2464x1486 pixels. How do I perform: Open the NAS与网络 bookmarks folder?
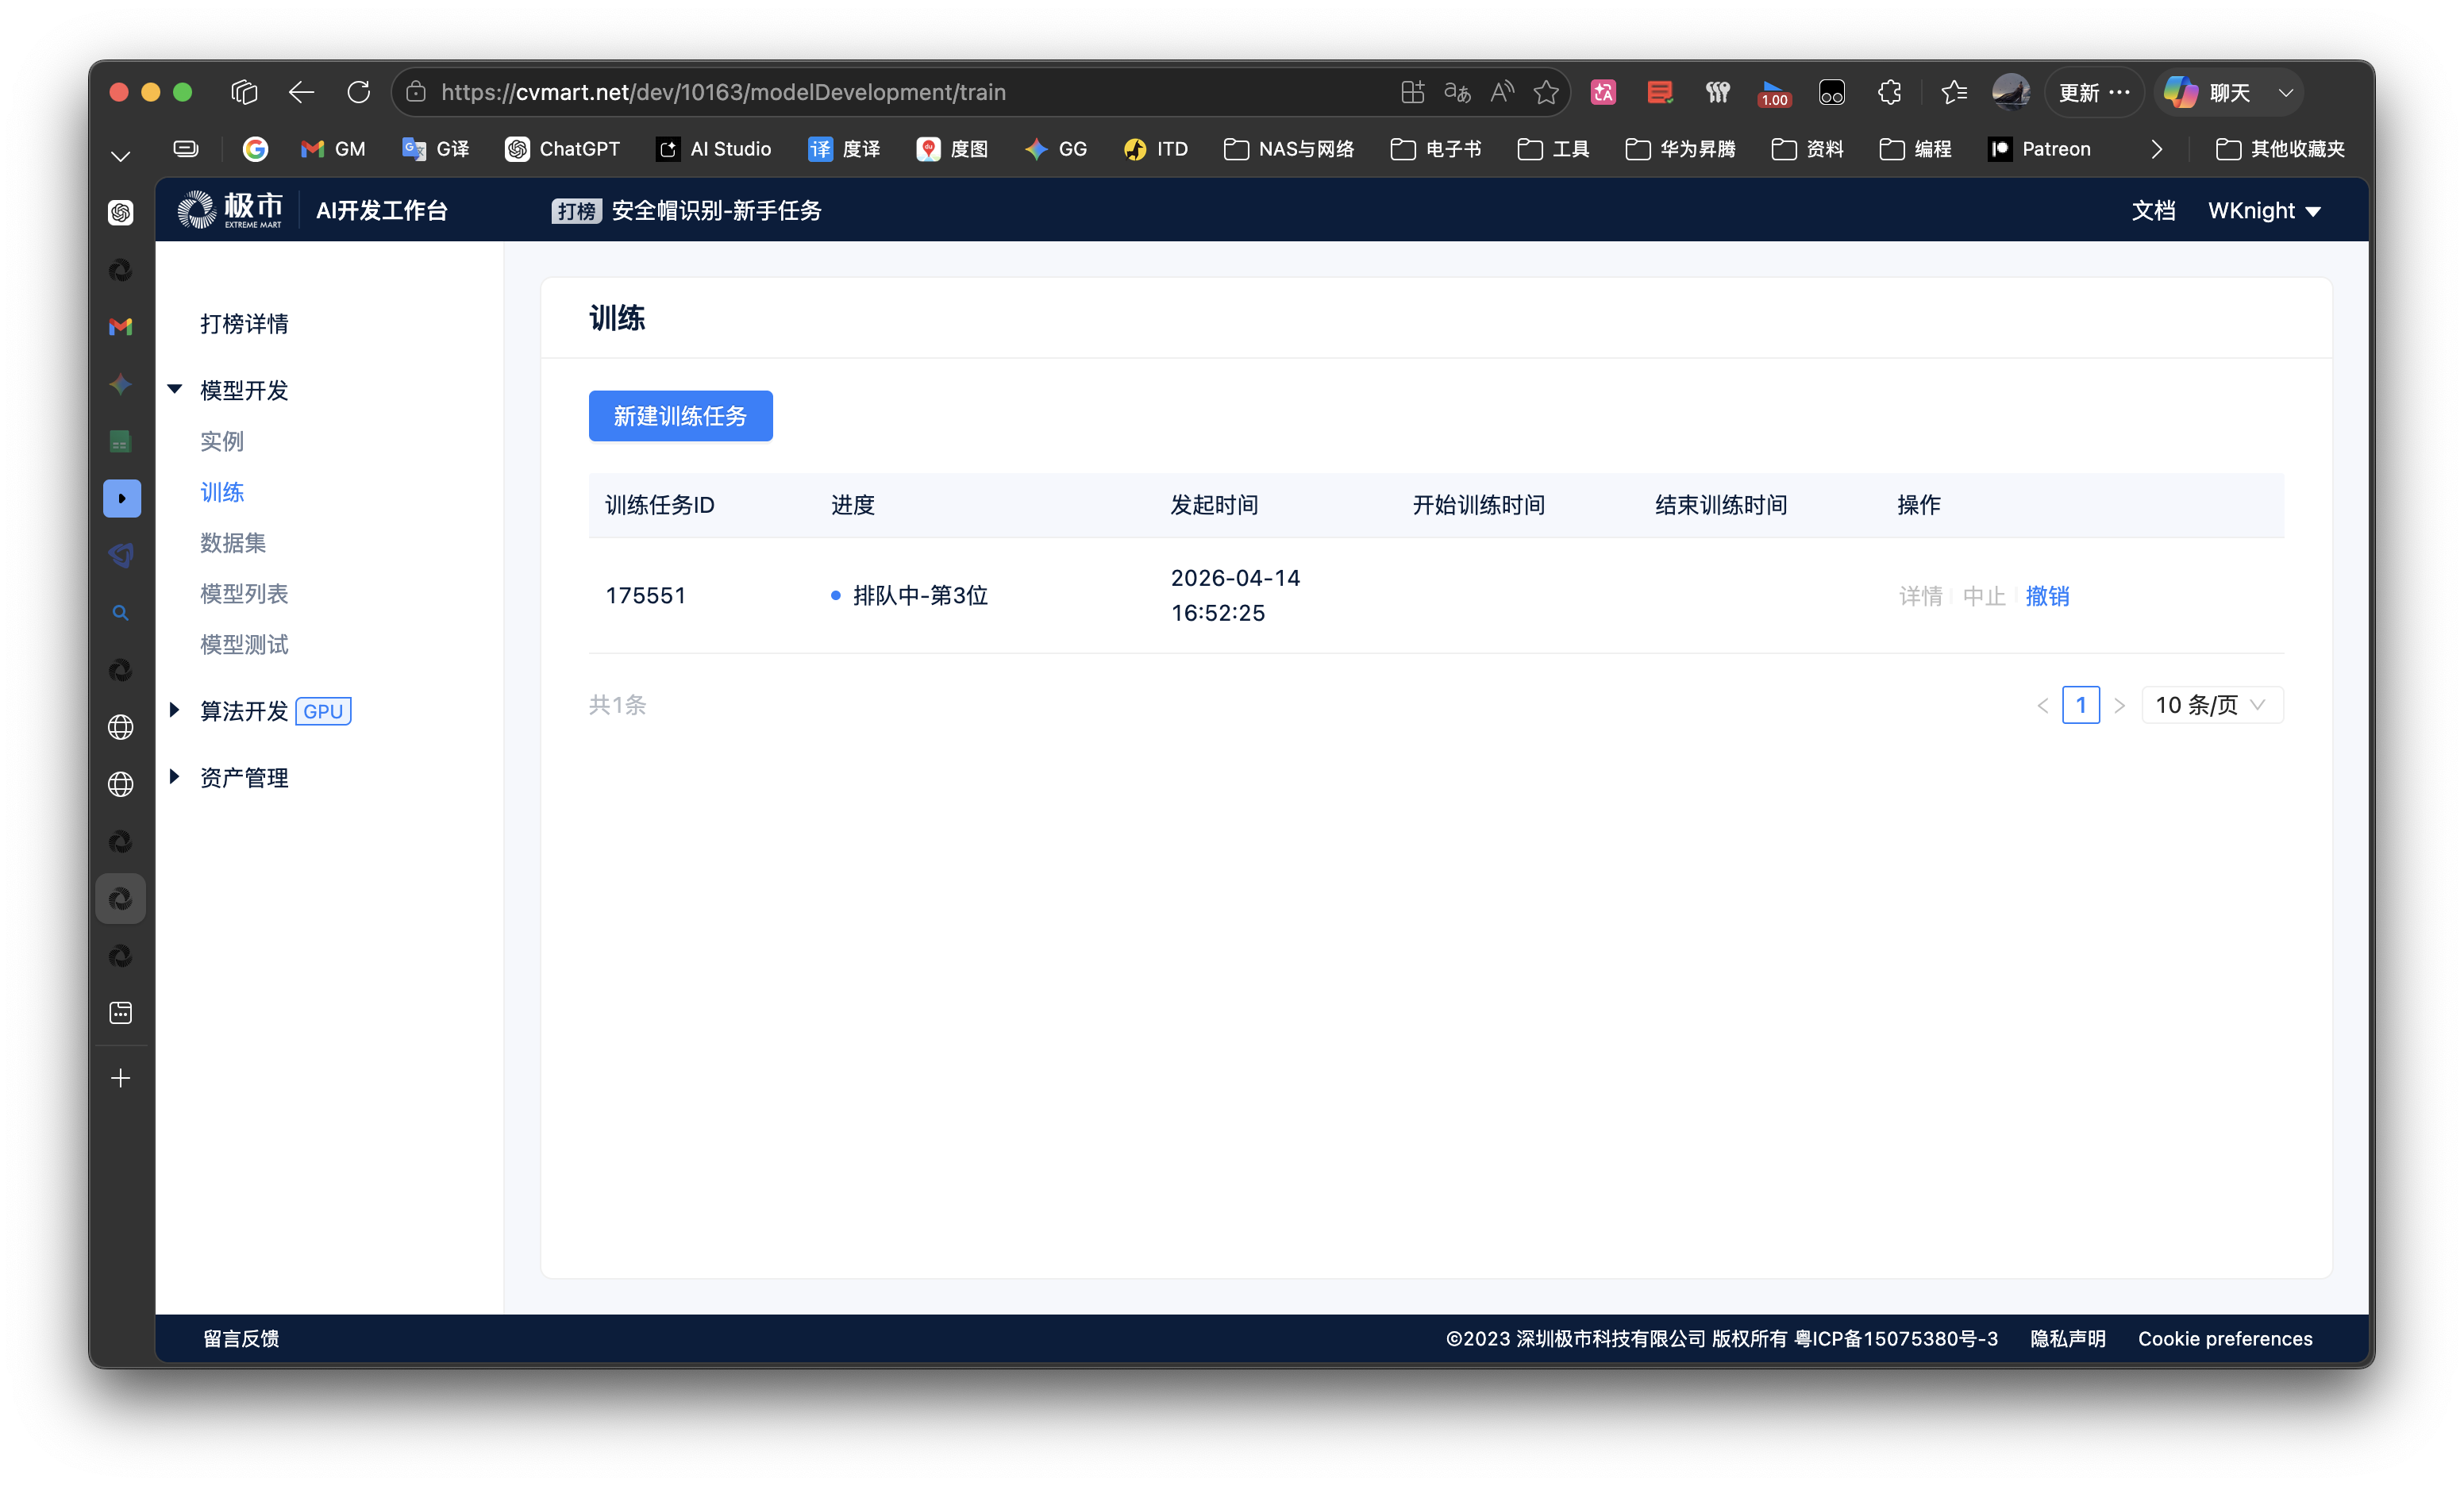coord(1289,149)
